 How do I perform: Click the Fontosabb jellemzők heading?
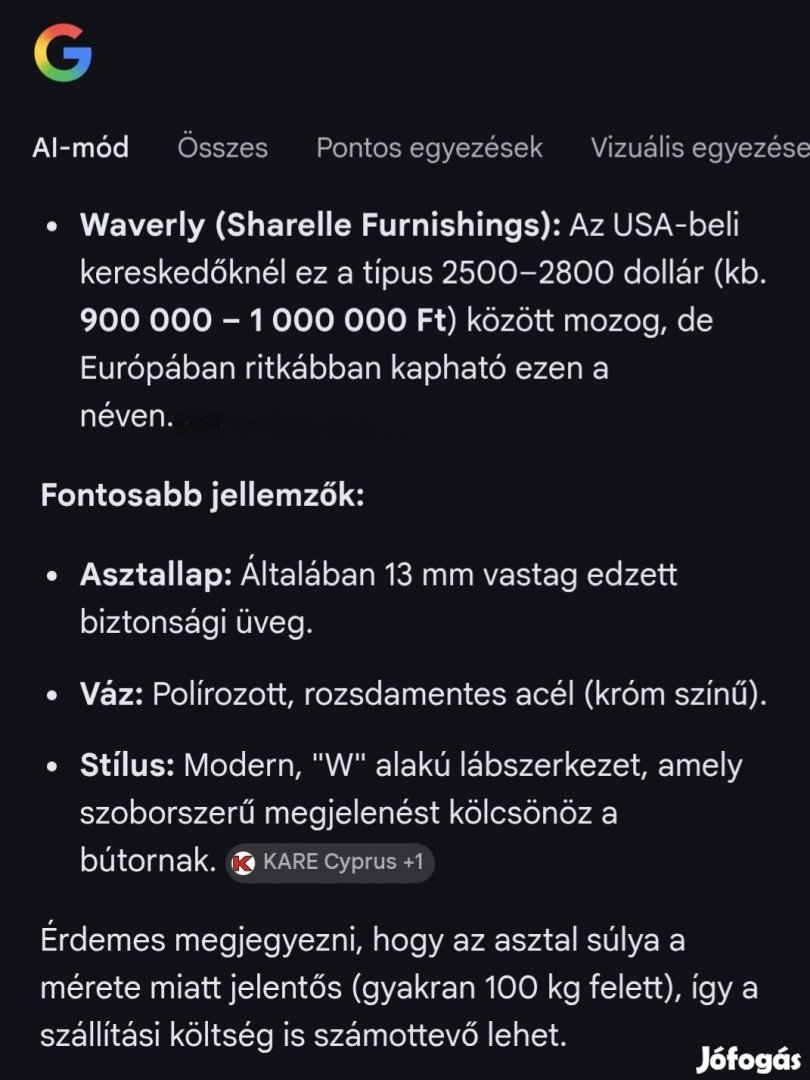tap(202, 495)
